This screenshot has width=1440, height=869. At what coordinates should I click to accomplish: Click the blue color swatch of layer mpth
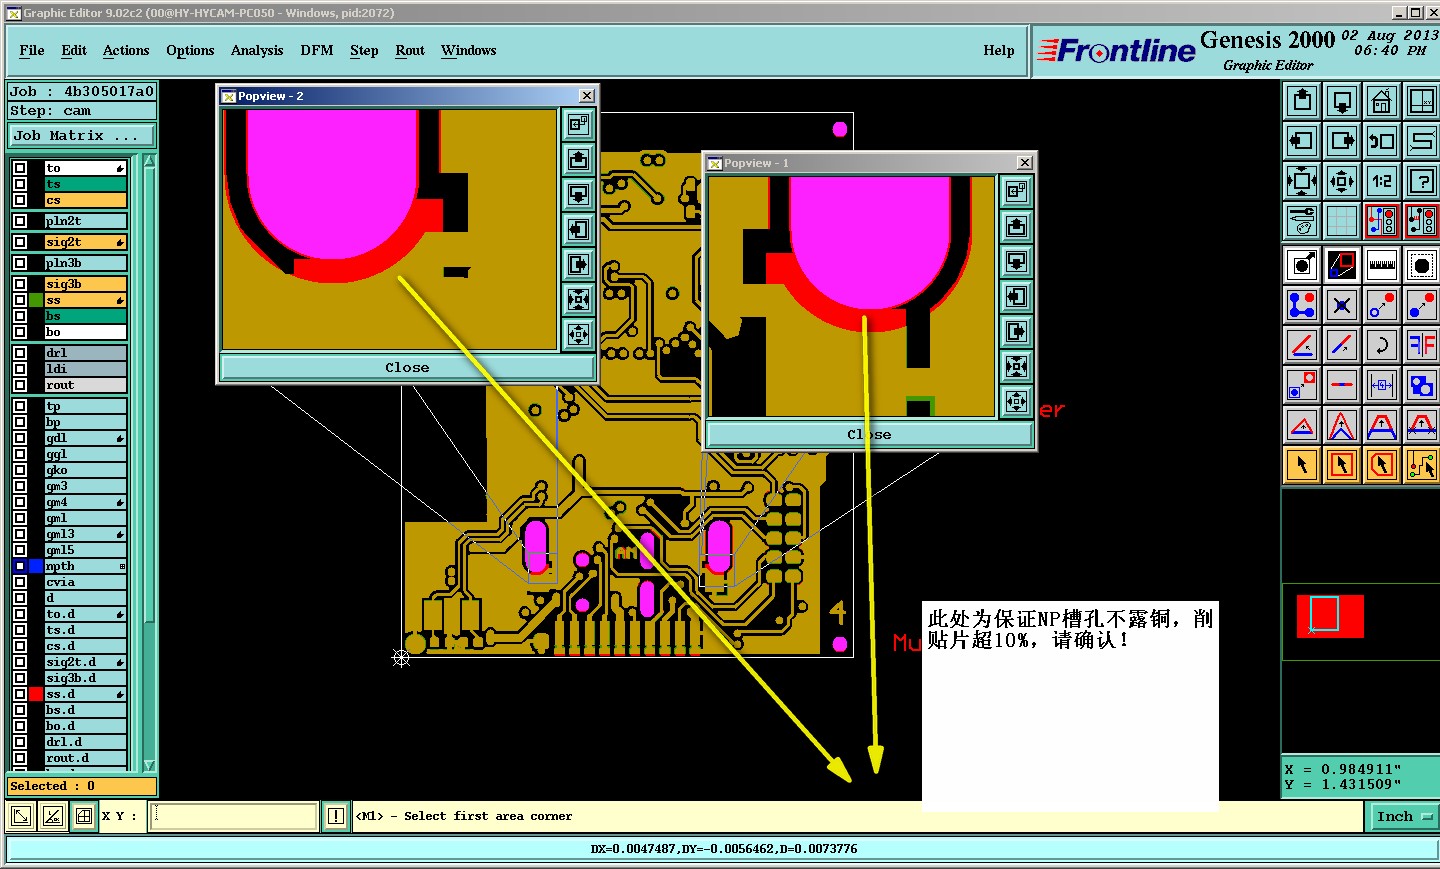point(36,566)
